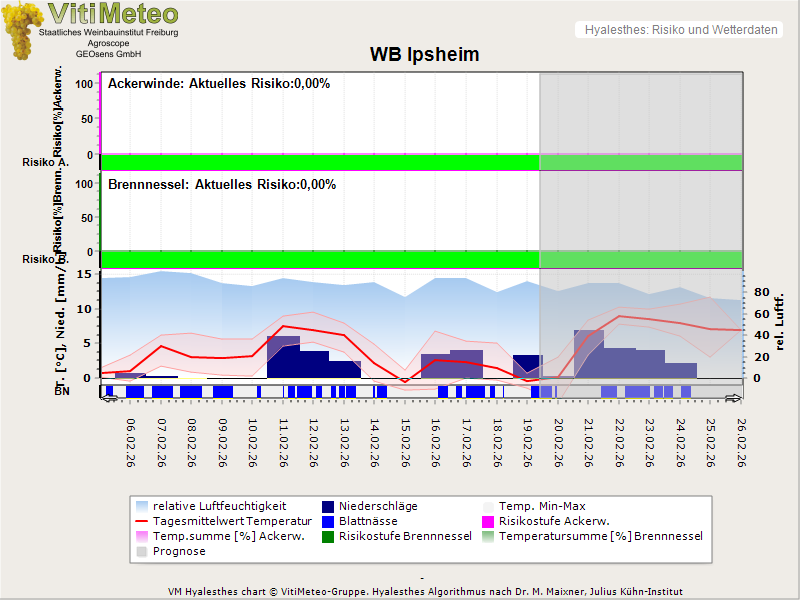Click the Brennnessel Aktuelles Risiko heading
The height and width of the screenshot is (600, 800).
[x=222, y=185]
